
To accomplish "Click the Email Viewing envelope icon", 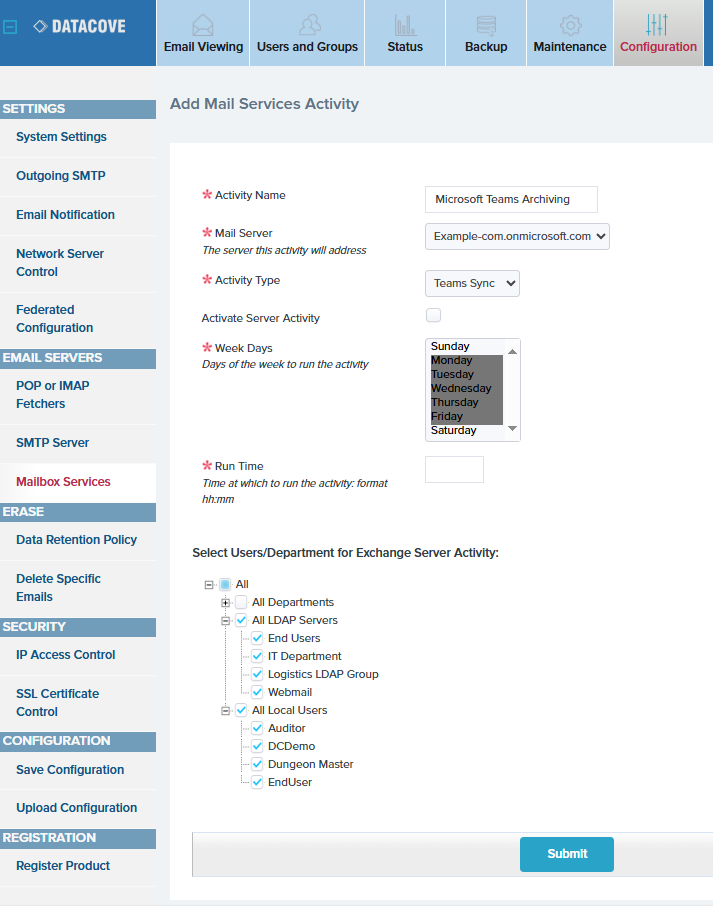I will [x=203, y=24].
